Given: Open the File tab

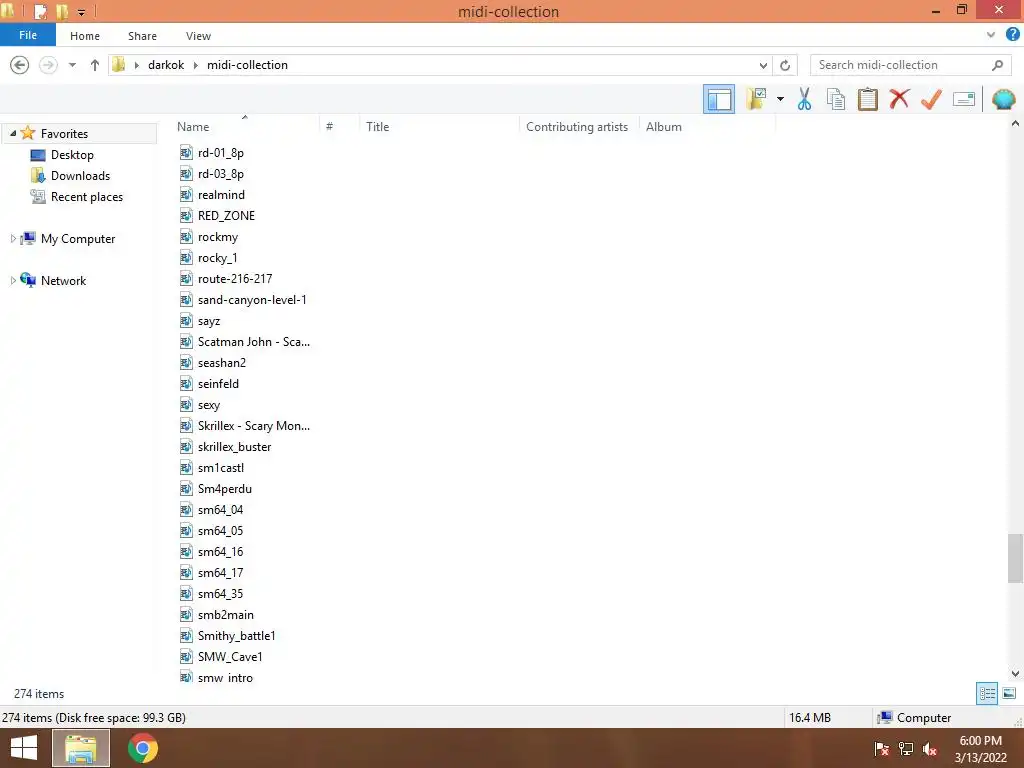Looking at the screenshot, I should (x=28, y=35).
